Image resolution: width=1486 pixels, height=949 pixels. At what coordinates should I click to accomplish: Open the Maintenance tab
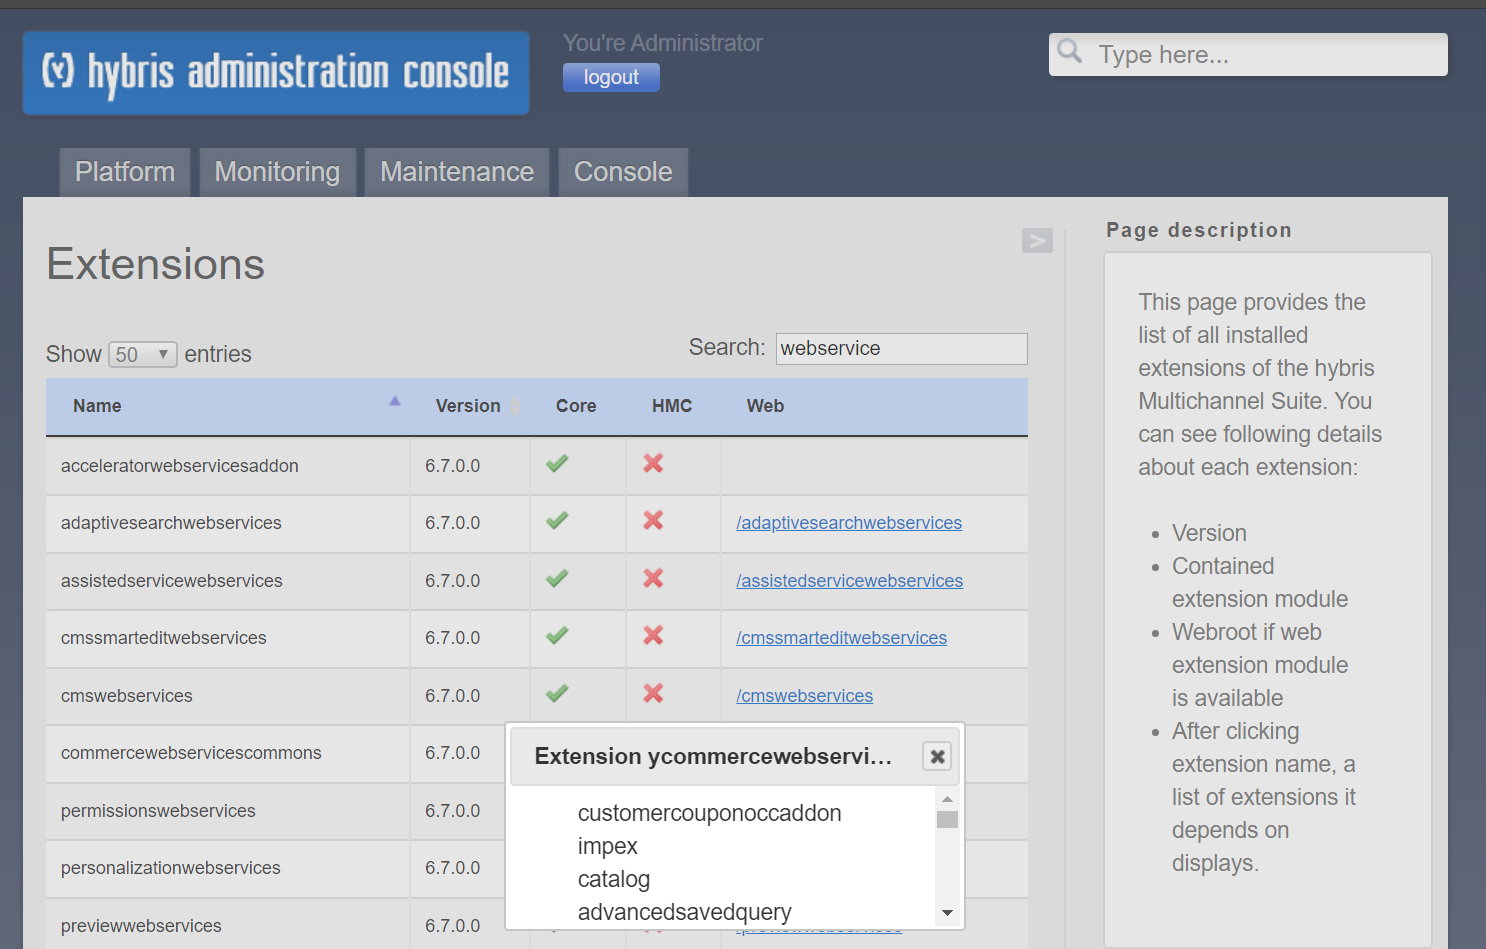[x=457, y=172]
